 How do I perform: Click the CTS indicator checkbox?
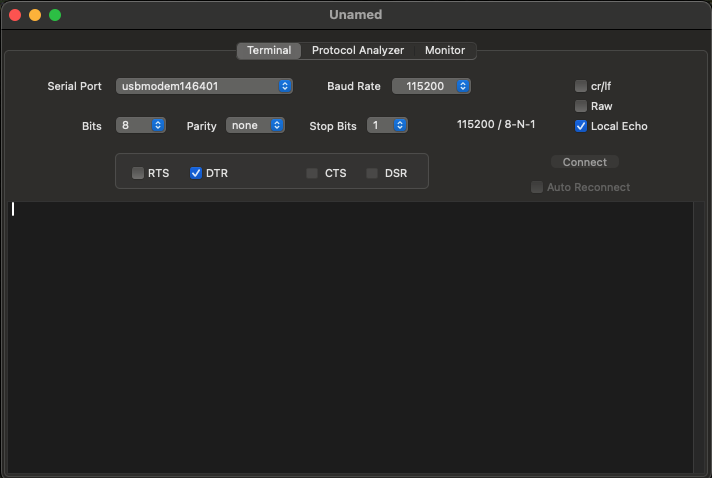coord(312,173)
